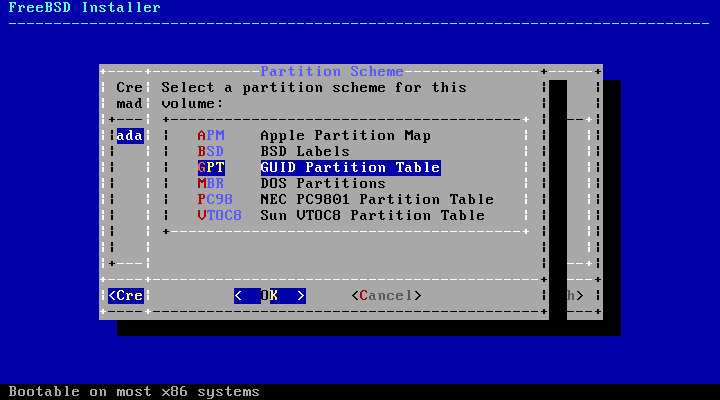
Task: Pick the BSD Labels entry
Action: [305, 152]
